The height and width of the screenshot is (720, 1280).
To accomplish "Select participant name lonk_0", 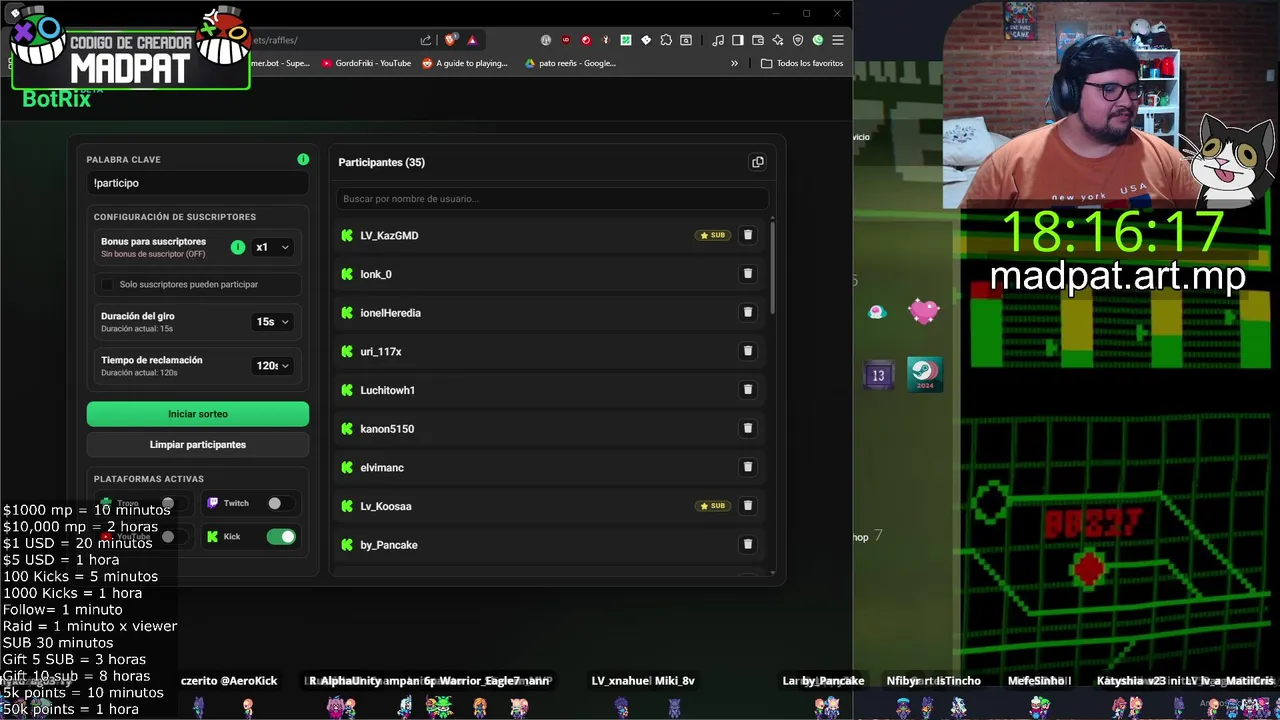I will [x=376, y=274].
